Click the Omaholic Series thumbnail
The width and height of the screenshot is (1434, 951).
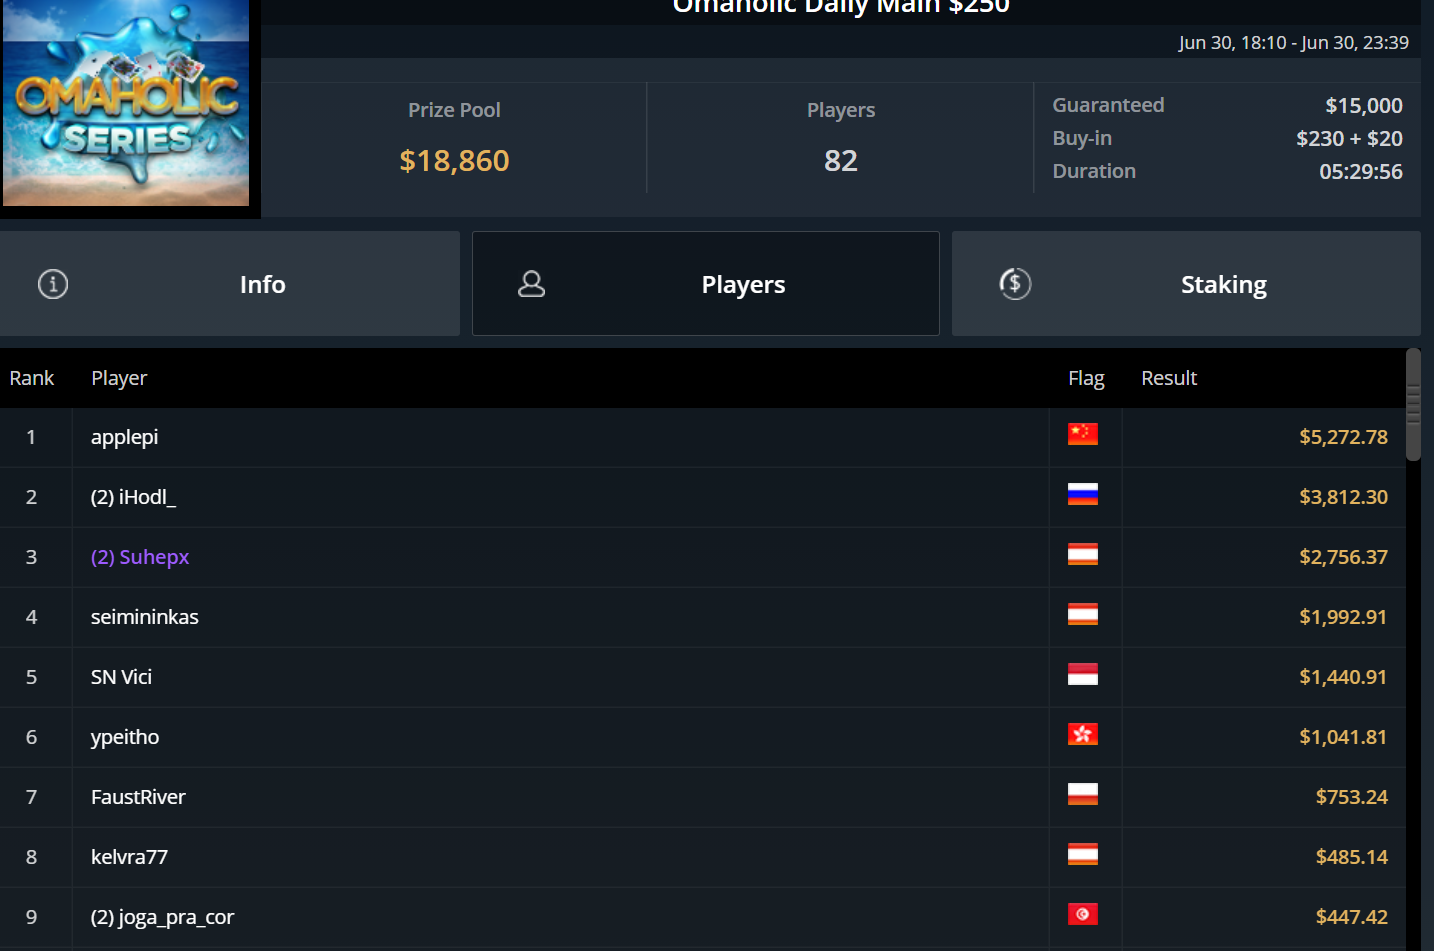pyautogui.click(x=126, y=103)
